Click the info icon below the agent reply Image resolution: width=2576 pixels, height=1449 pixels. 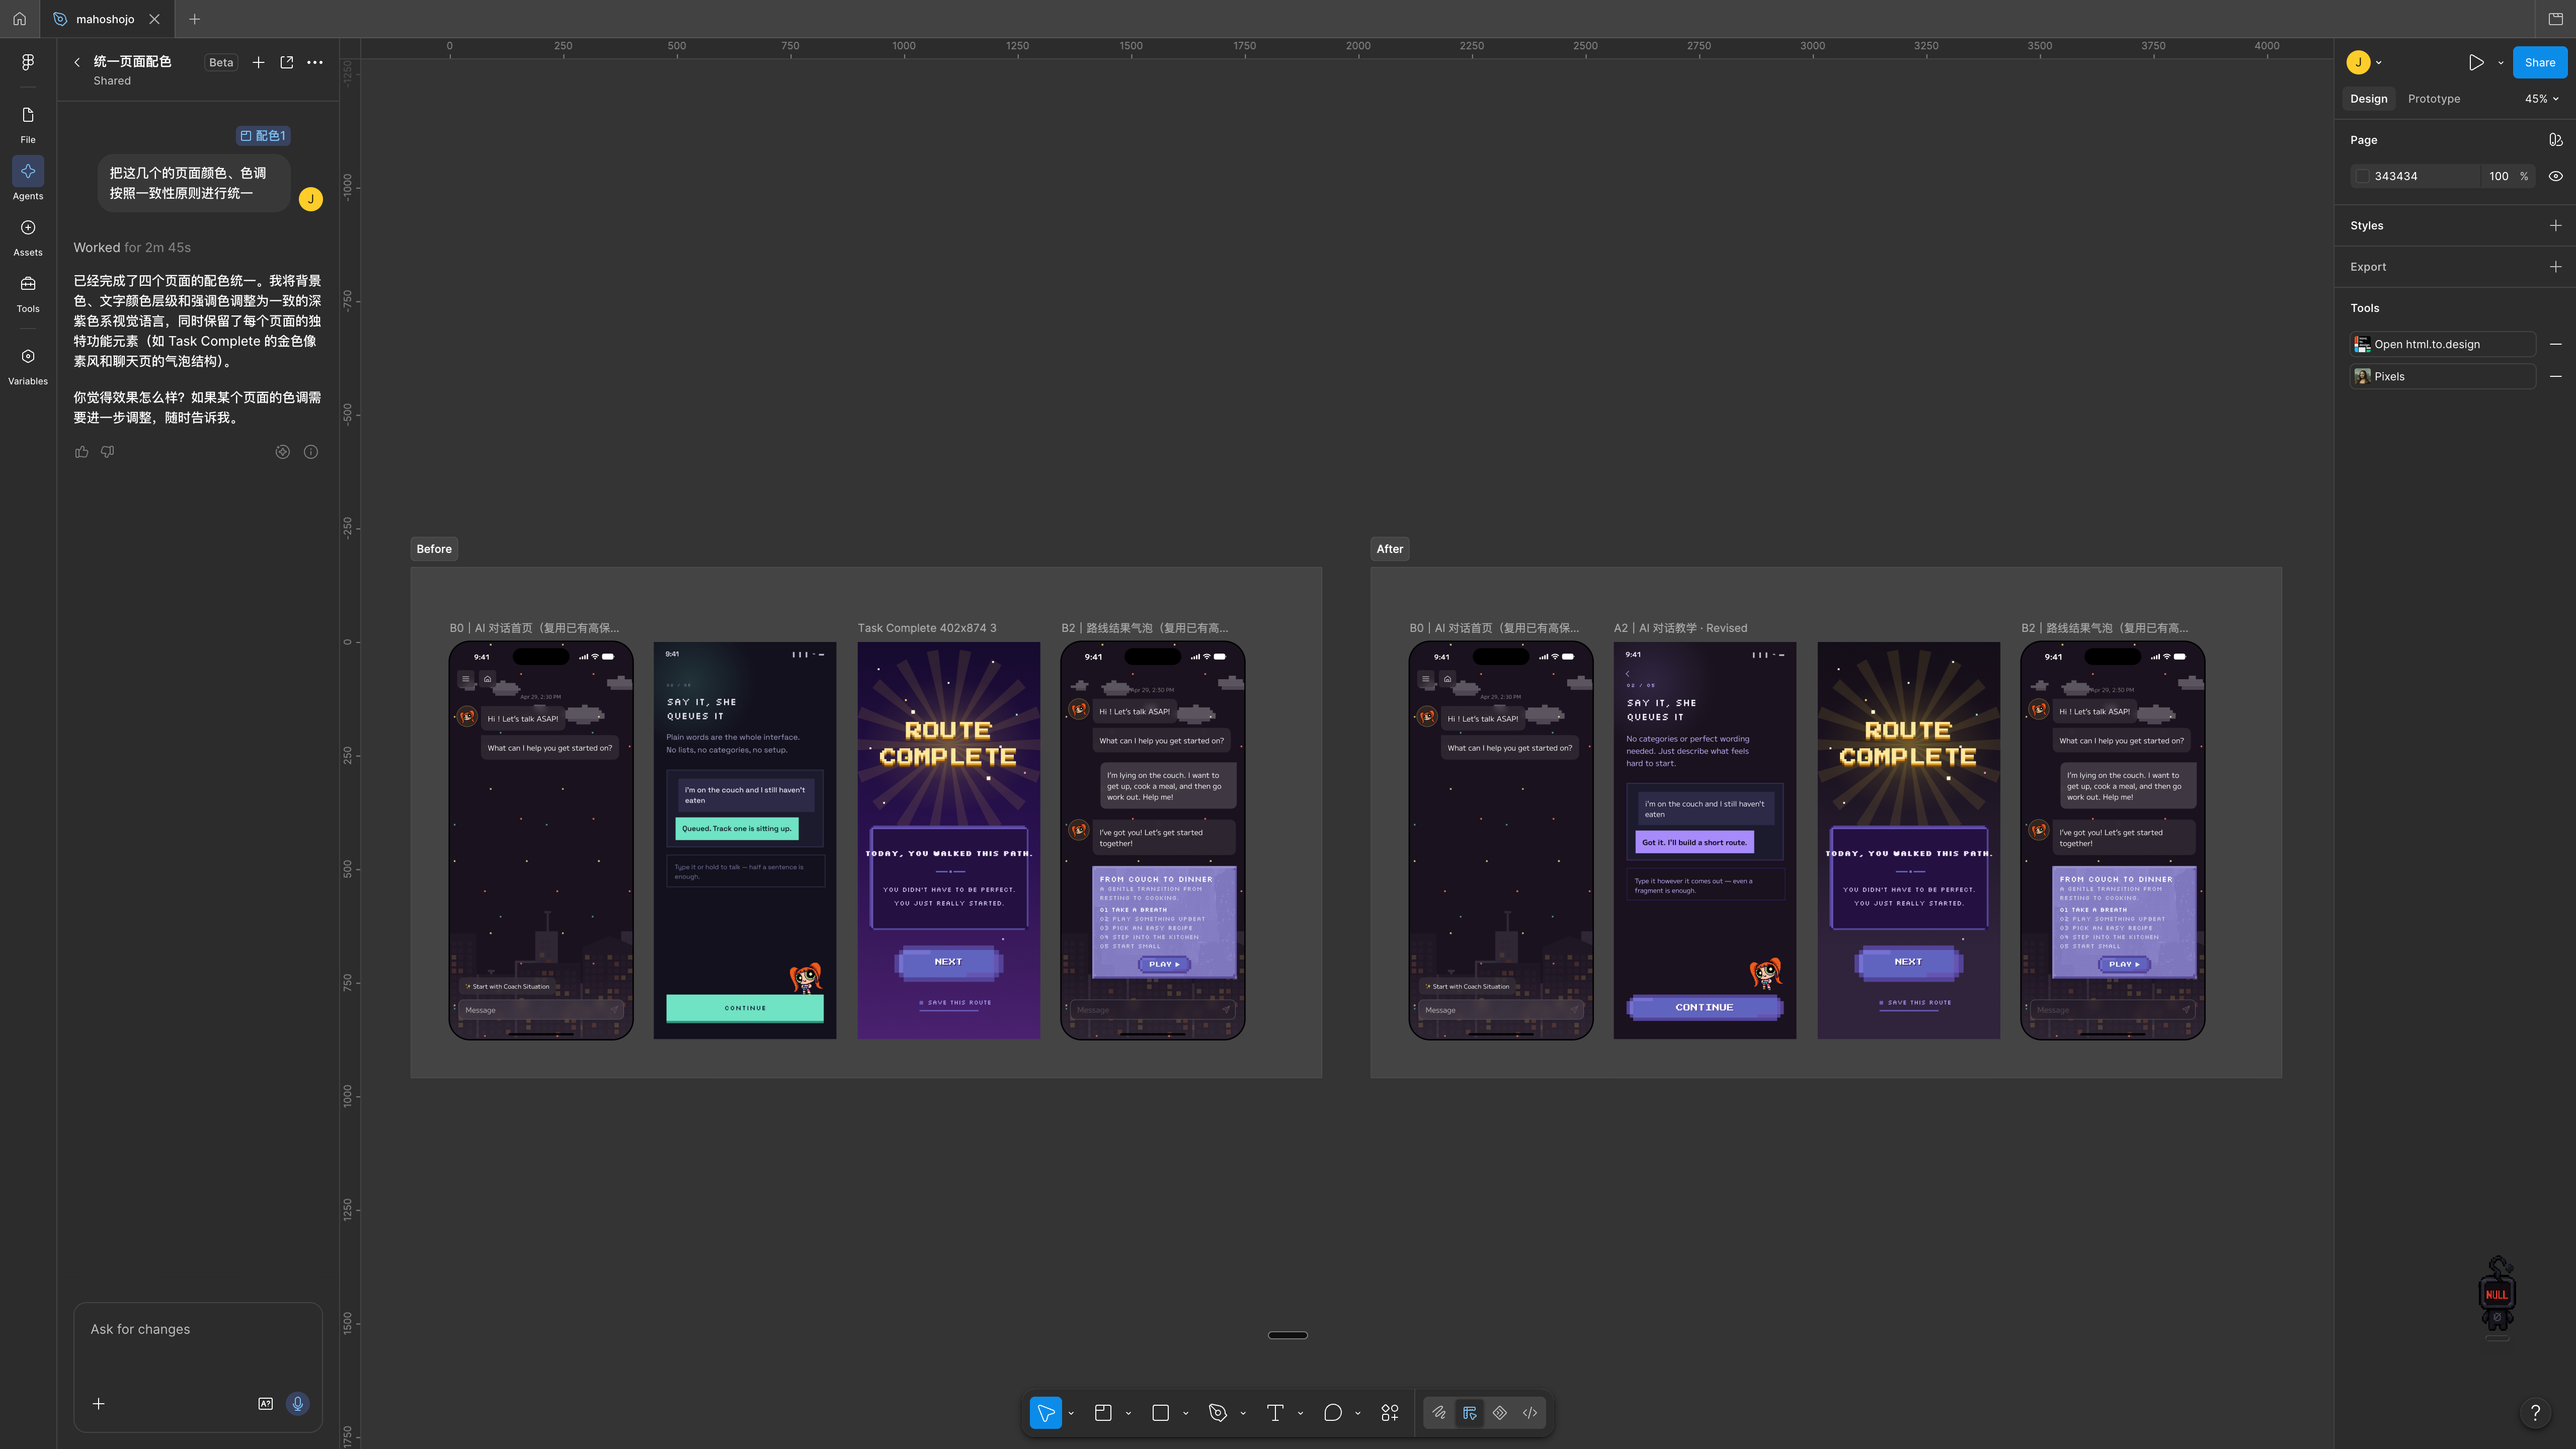pos(311,452)
